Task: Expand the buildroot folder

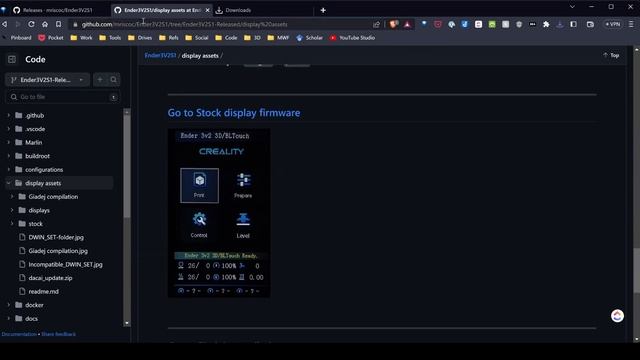Action: (9, 156)
